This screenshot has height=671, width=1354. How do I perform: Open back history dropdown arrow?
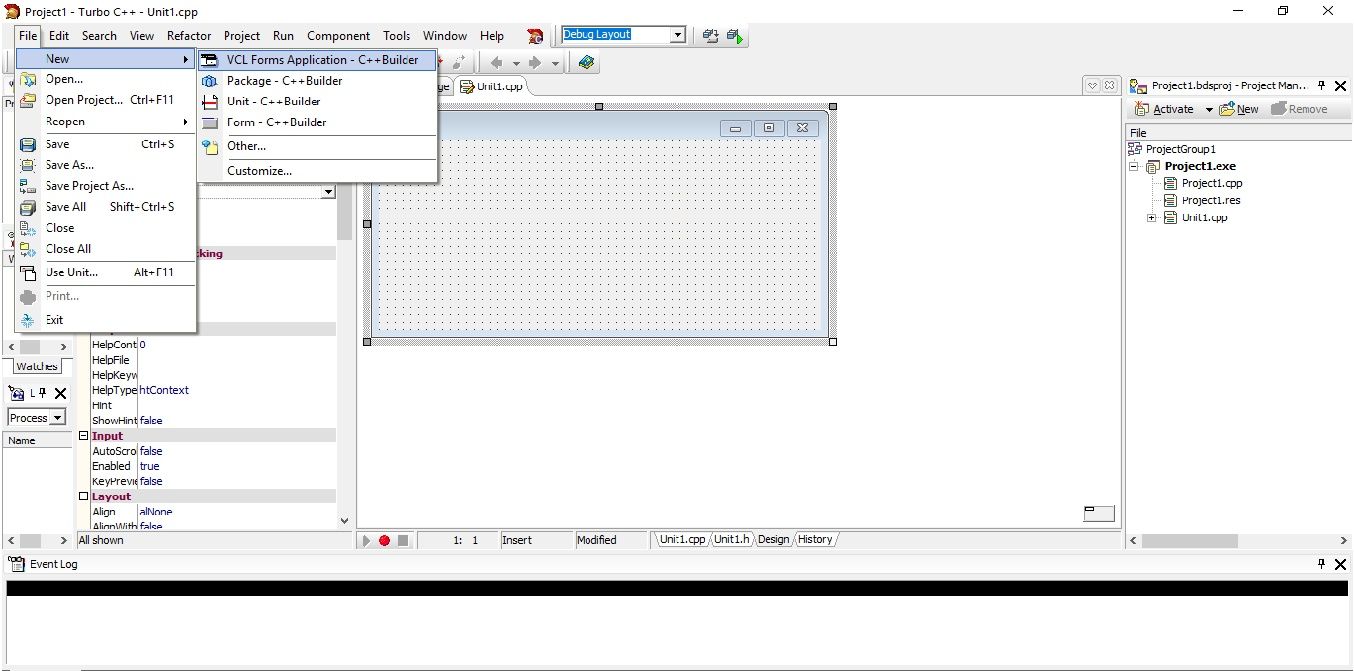click(x=516, y=63)
